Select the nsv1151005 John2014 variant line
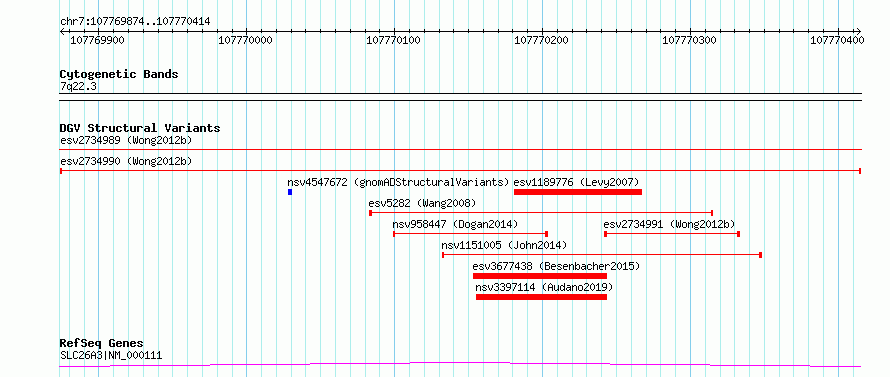The image size is (890, 377). click(x=602, y=255)
